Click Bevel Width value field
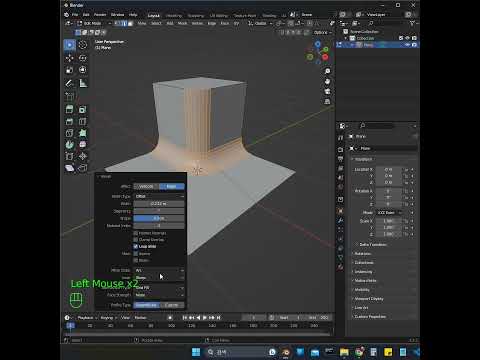 [159, 204]
